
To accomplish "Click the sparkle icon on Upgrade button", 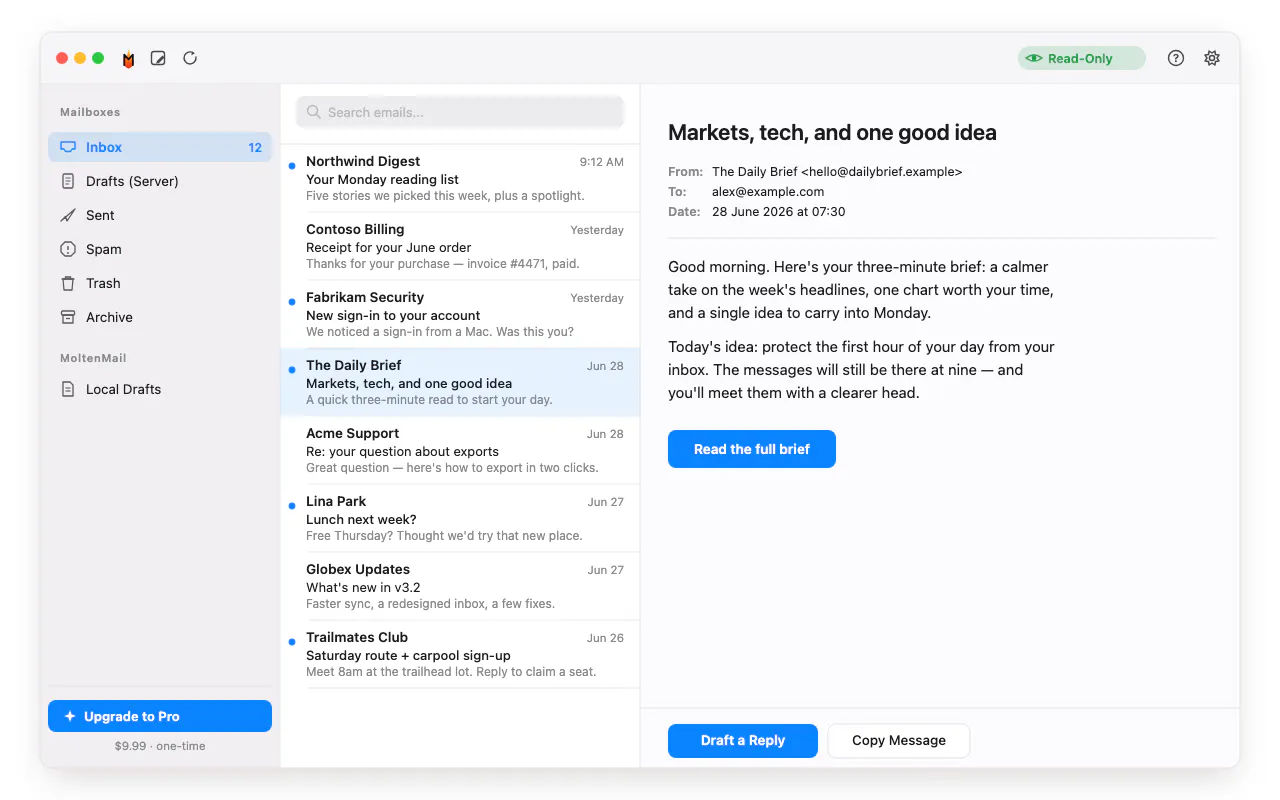I will (69, 716).
